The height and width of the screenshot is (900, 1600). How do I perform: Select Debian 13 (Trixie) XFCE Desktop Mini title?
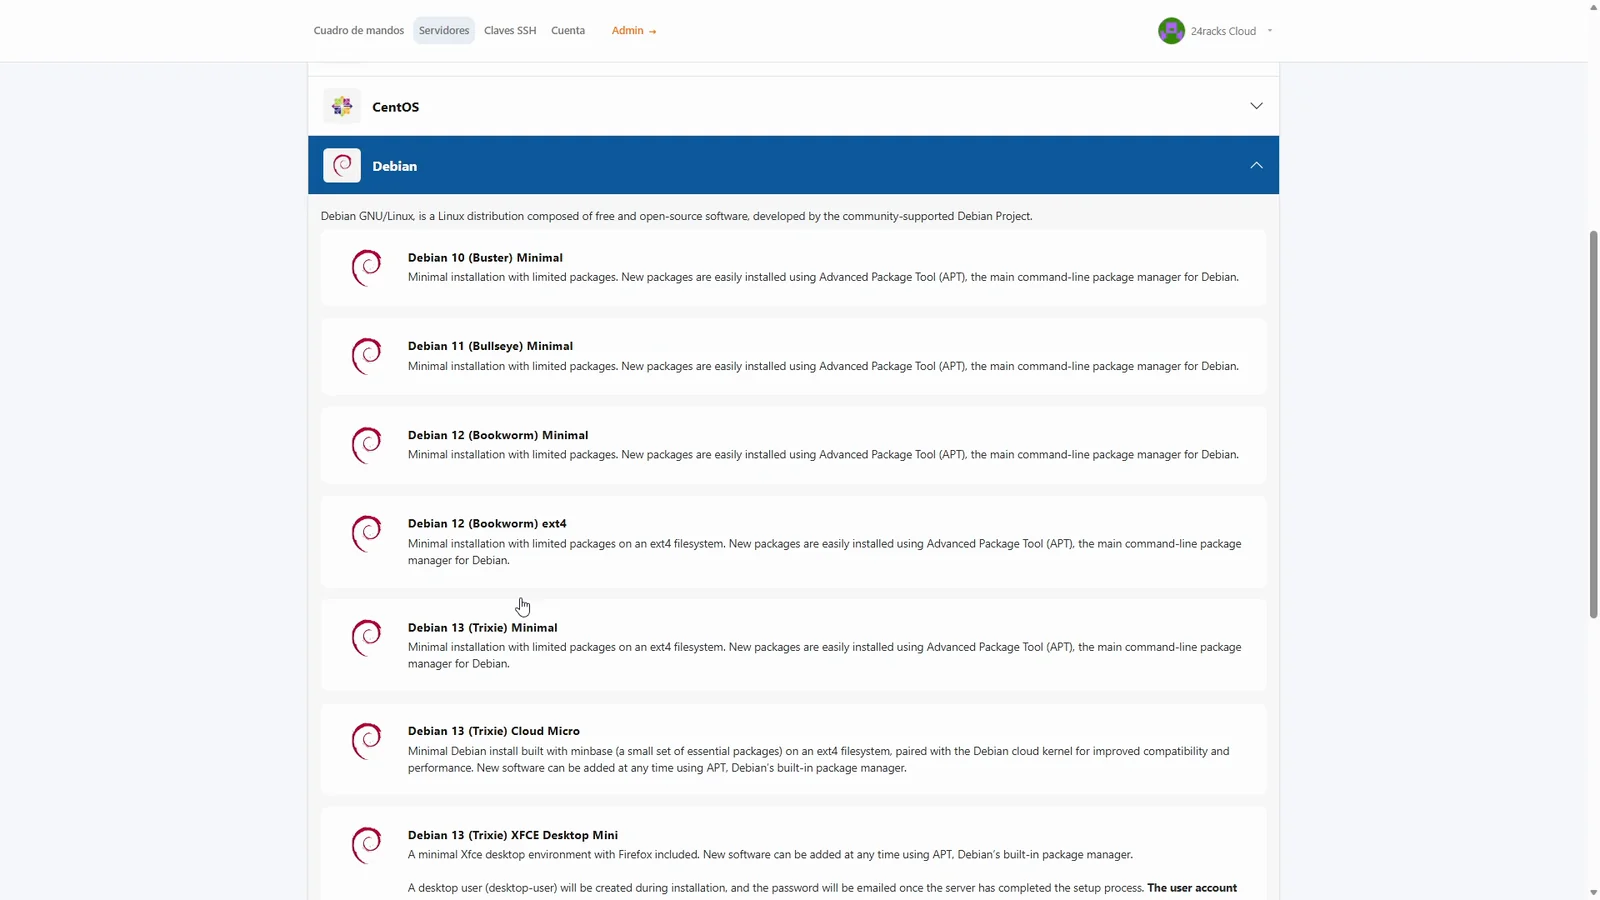513,835
